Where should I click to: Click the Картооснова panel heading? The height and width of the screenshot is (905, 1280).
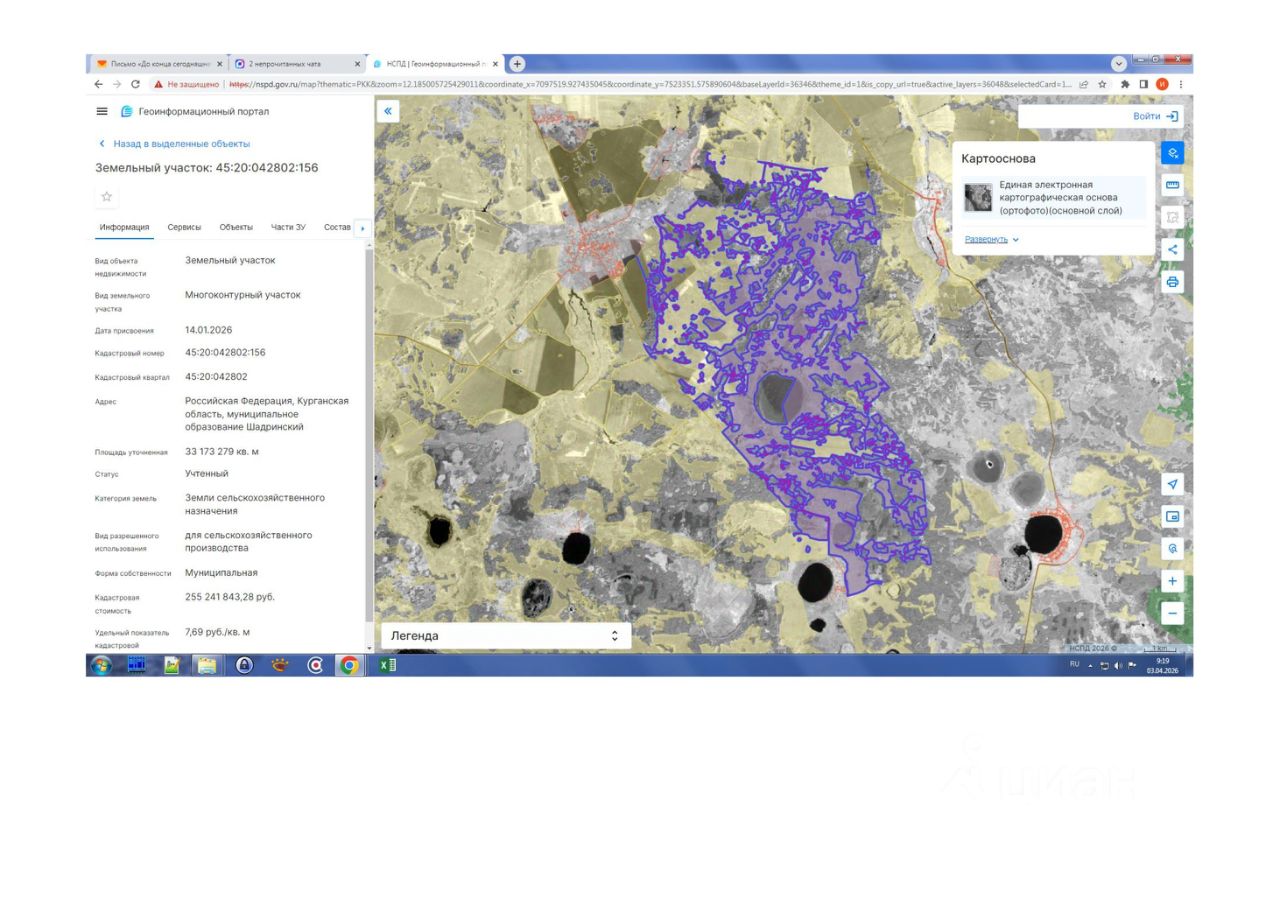[999, 159]
